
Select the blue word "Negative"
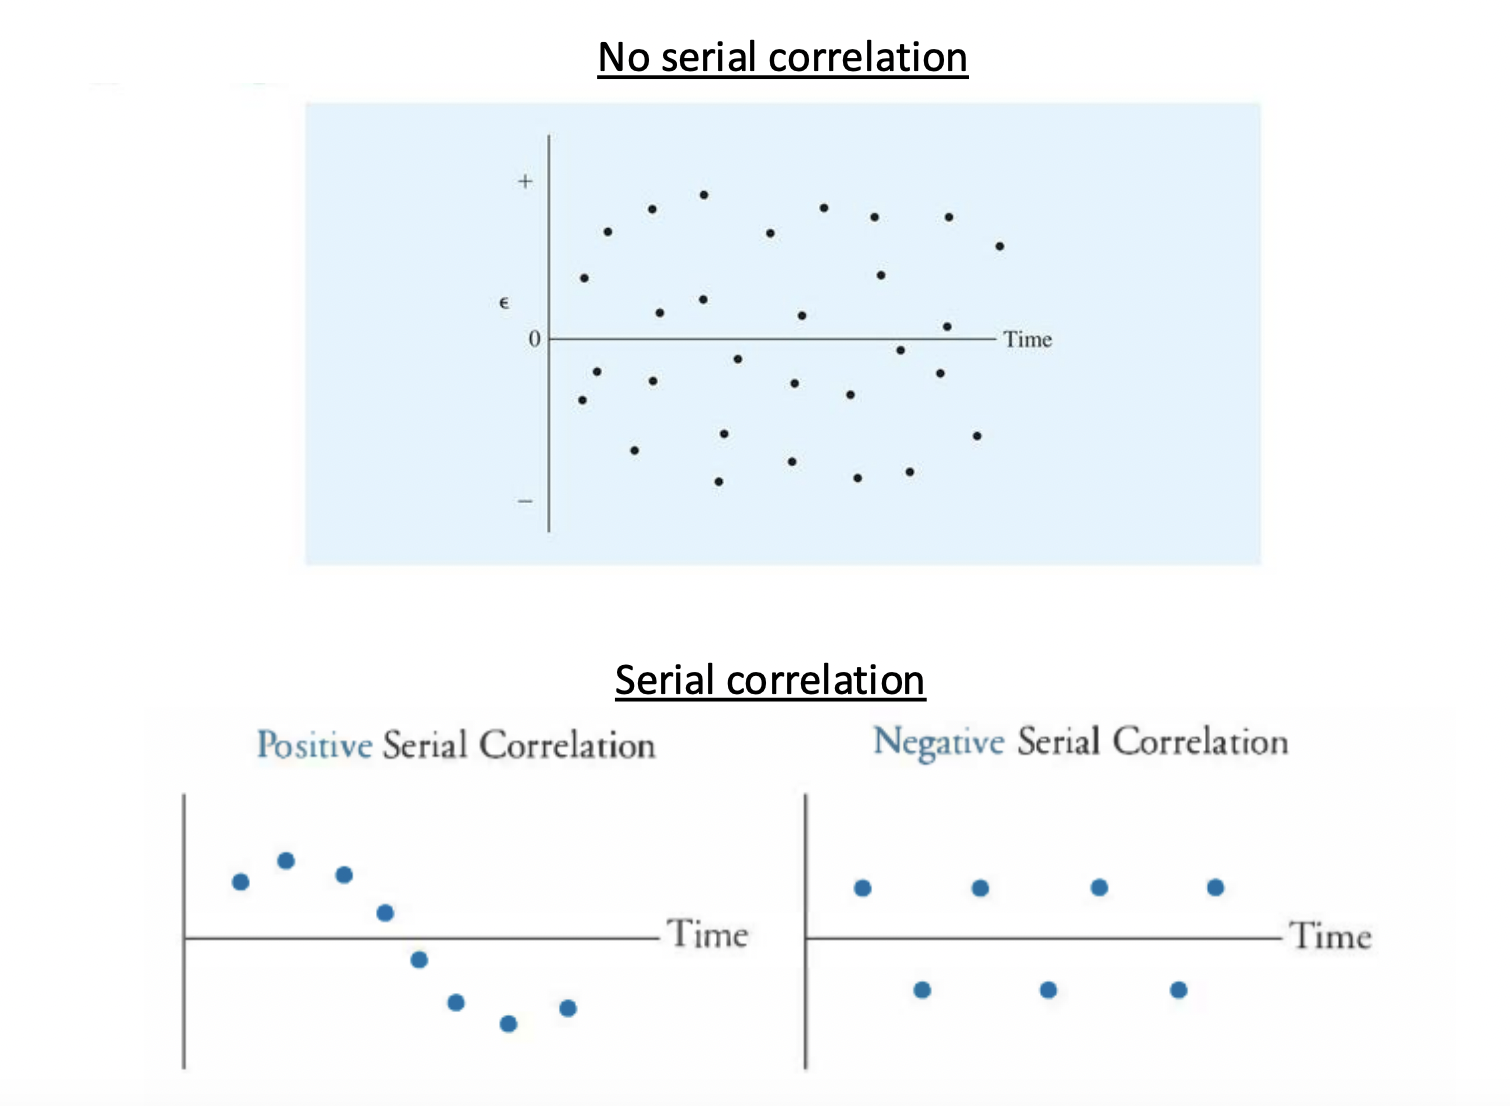click(x=938, y=742)
